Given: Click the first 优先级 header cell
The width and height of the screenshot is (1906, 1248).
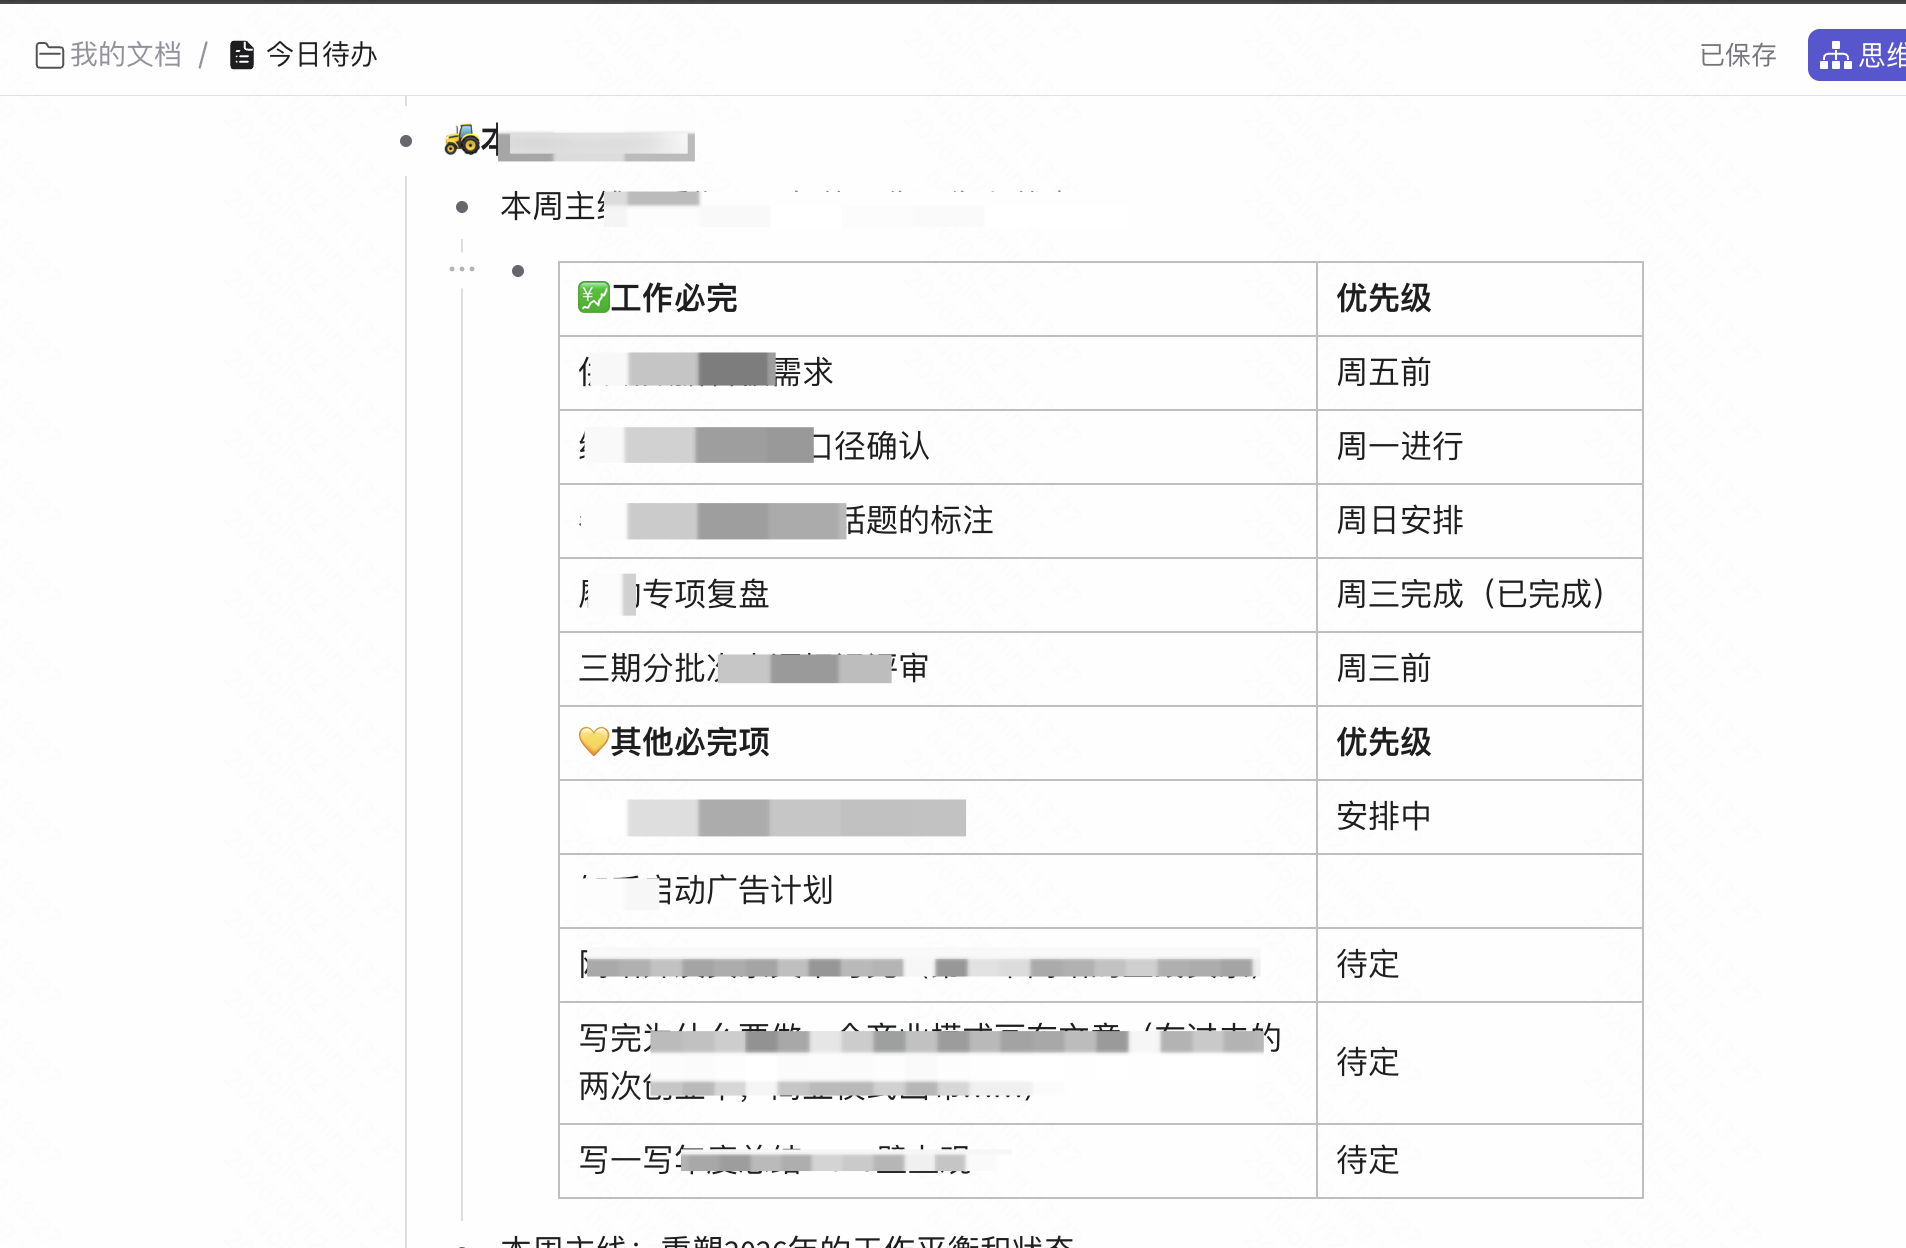Looking at the screenshot, I should tap(1480, 299).
